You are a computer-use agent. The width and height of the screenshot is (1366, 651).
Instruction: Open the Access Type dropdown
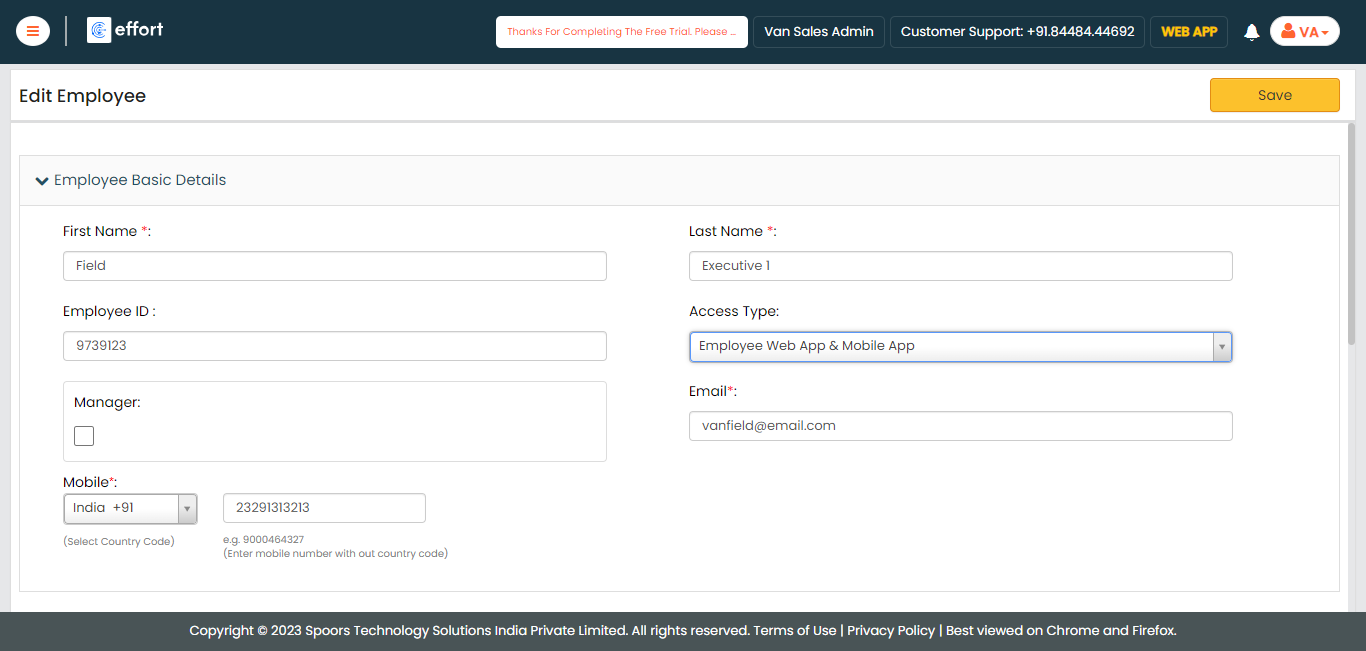pyautogui.click(x=960, y=346)
